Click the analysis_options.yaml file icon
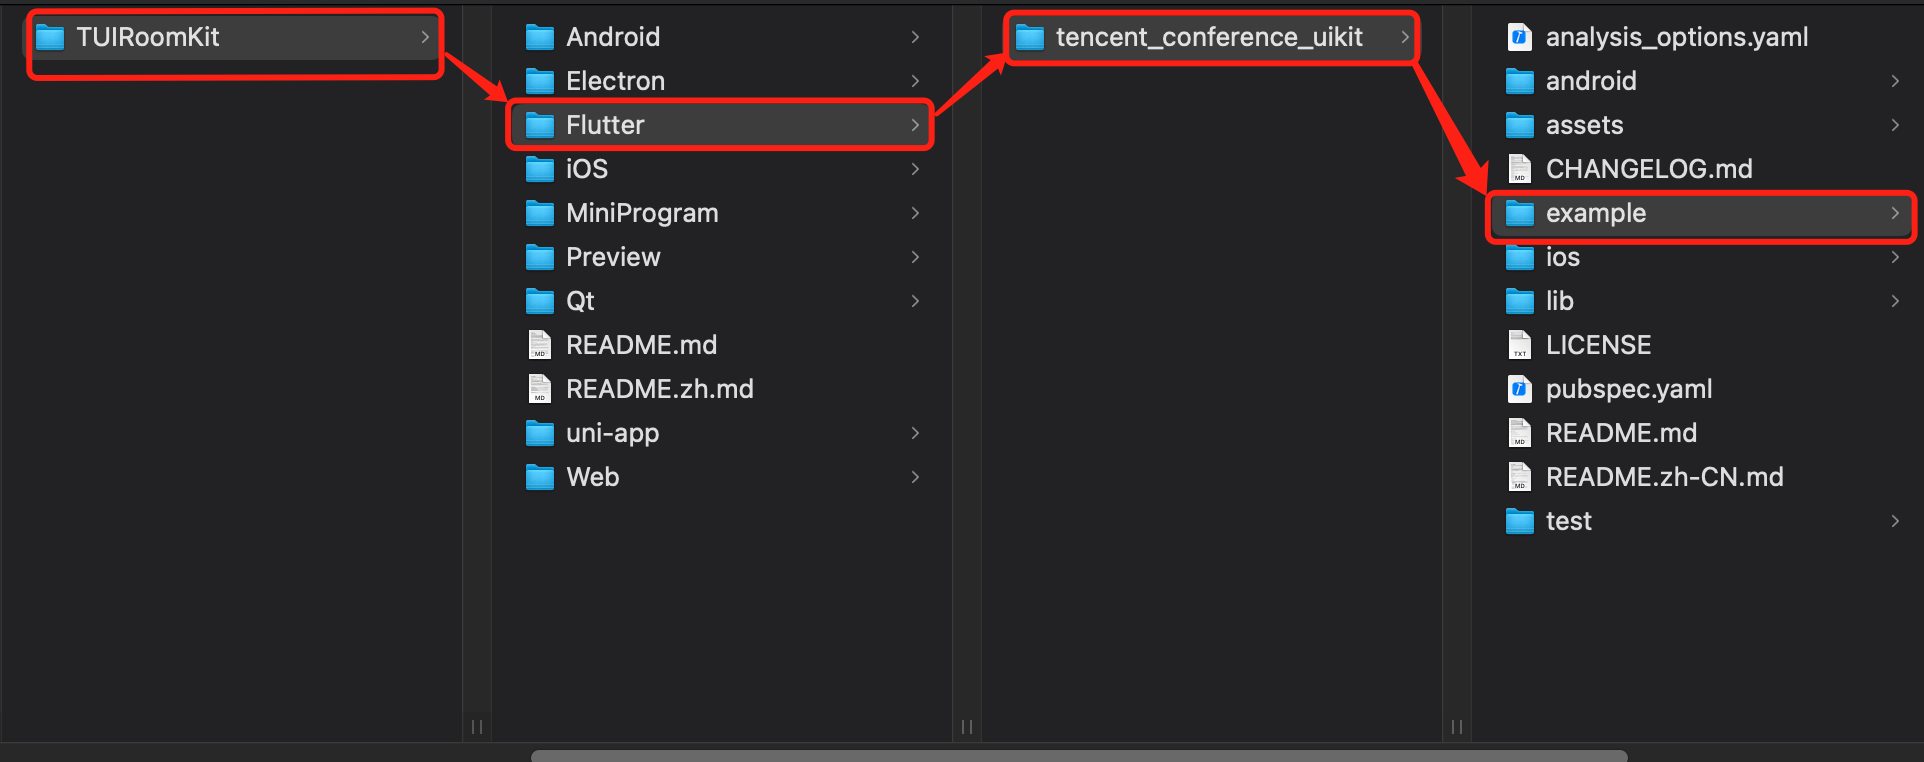The height and width of the screenshot is (762, 1924). click(x=1520, y=37)
